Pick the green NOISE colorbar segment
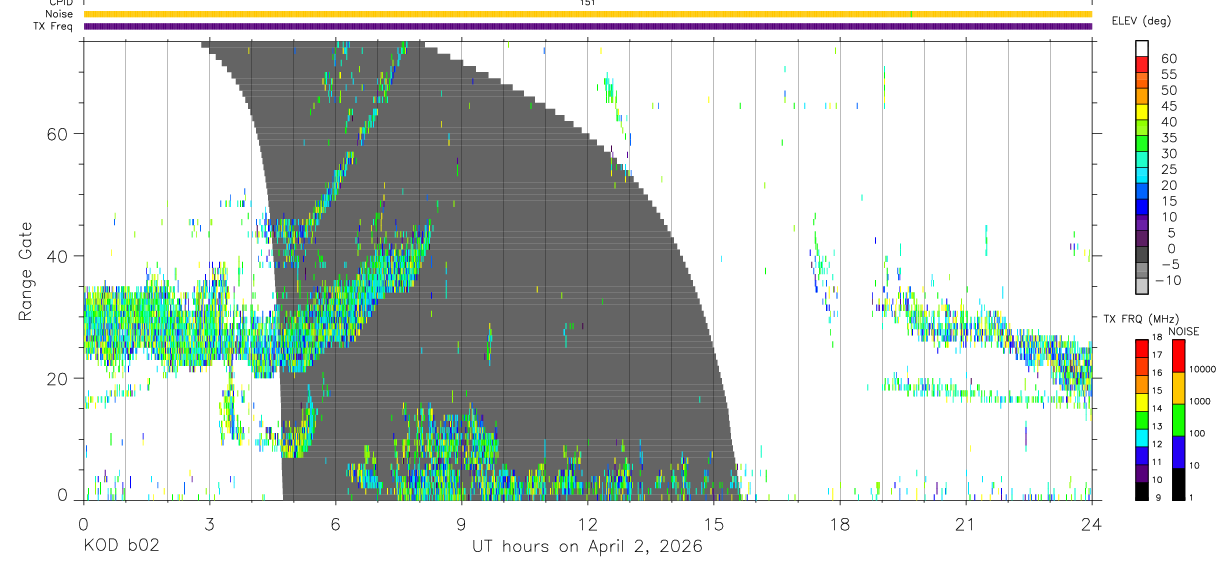1228x567 pixels. click(x=1179, y=420)
